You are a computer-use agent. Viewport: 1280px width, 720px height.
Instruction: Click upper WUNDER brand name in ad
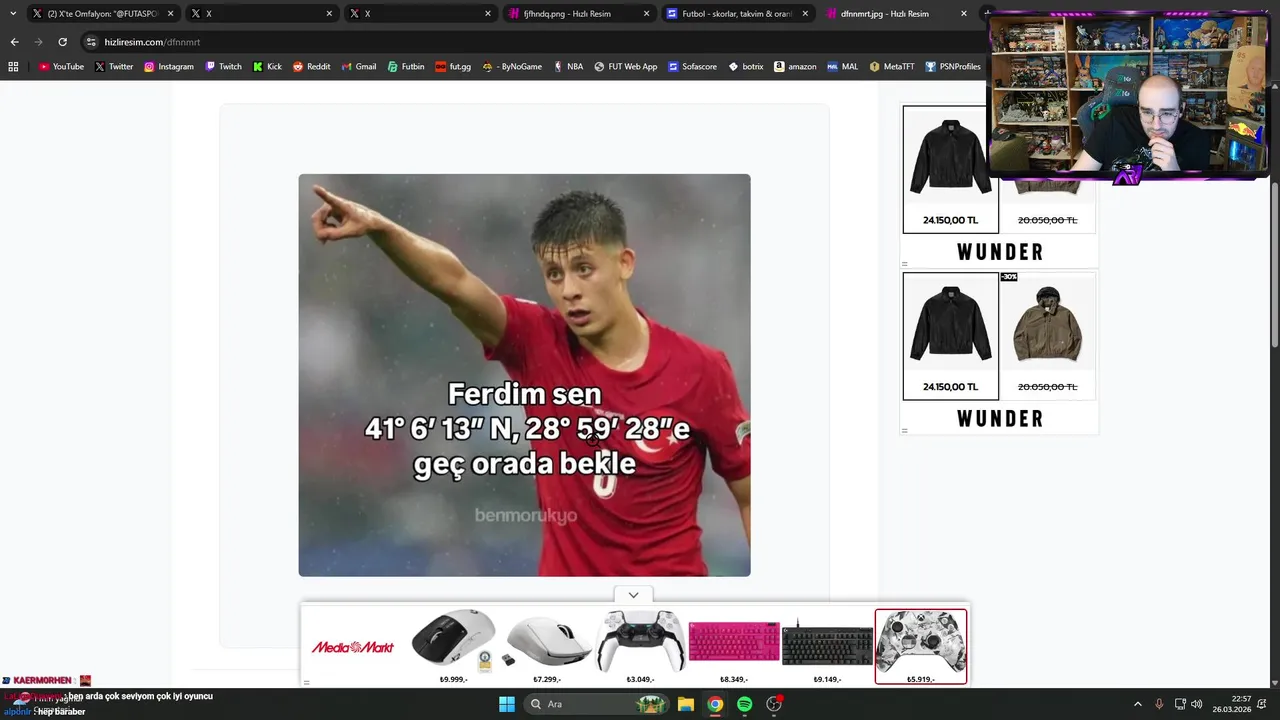[x=1000, y=252]
